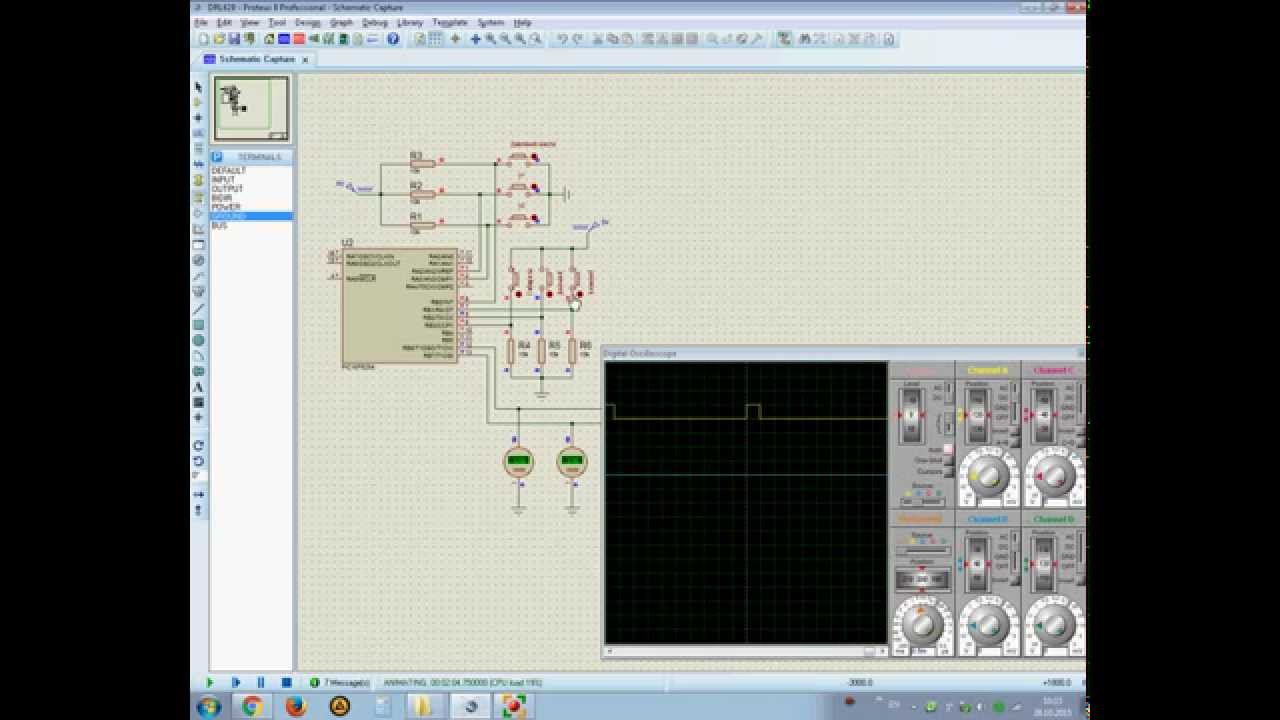The image size is (1280, 720).
Task: Open the Library menu
Action: coord(410,22)
